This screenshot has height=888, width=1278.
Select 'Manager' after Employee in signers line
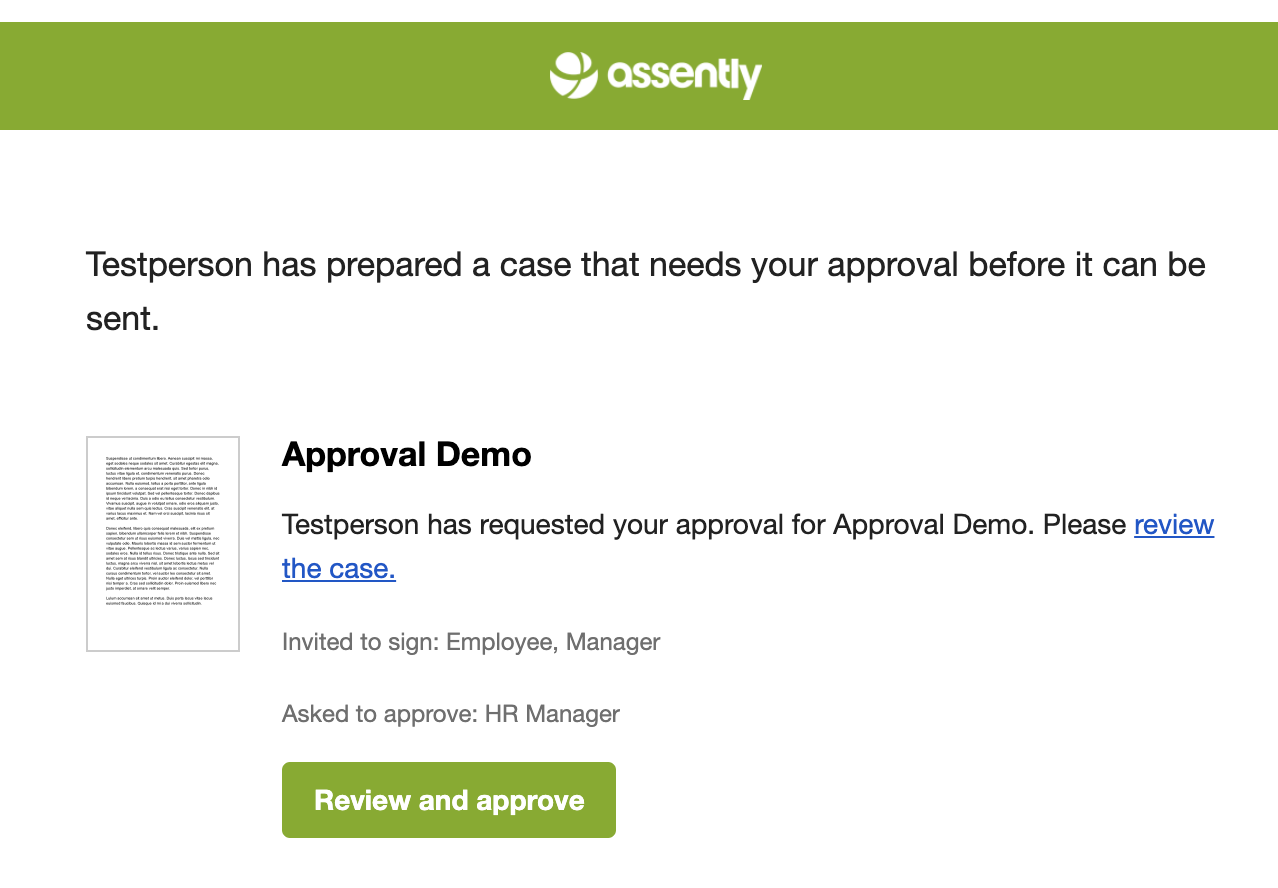tap(613, 642)
